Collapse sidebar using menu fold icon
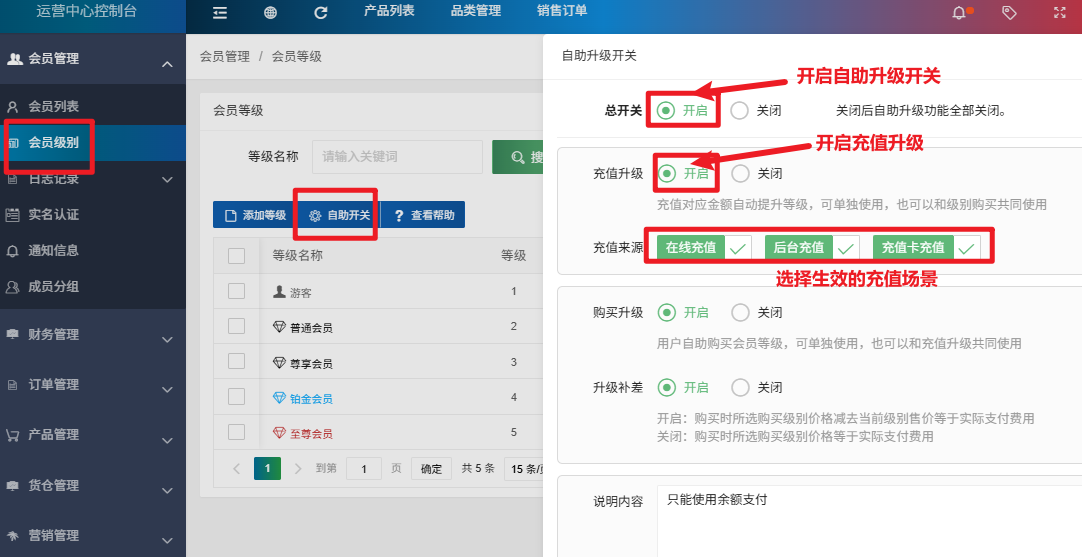This screenshot has width=1082, height=557. [220, 12]
